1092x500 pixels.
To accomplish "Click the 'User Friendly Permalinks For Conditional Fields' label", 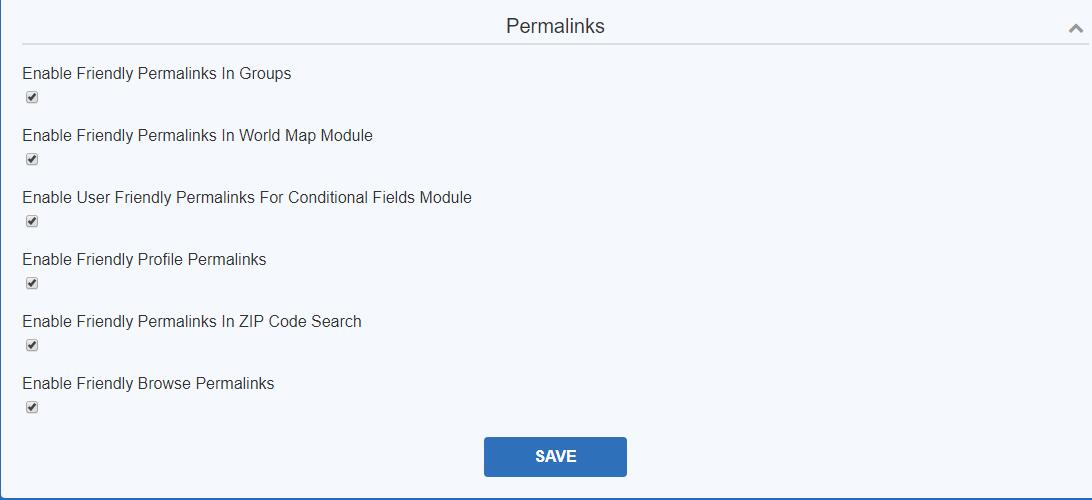I will click(x=247, y=197).
